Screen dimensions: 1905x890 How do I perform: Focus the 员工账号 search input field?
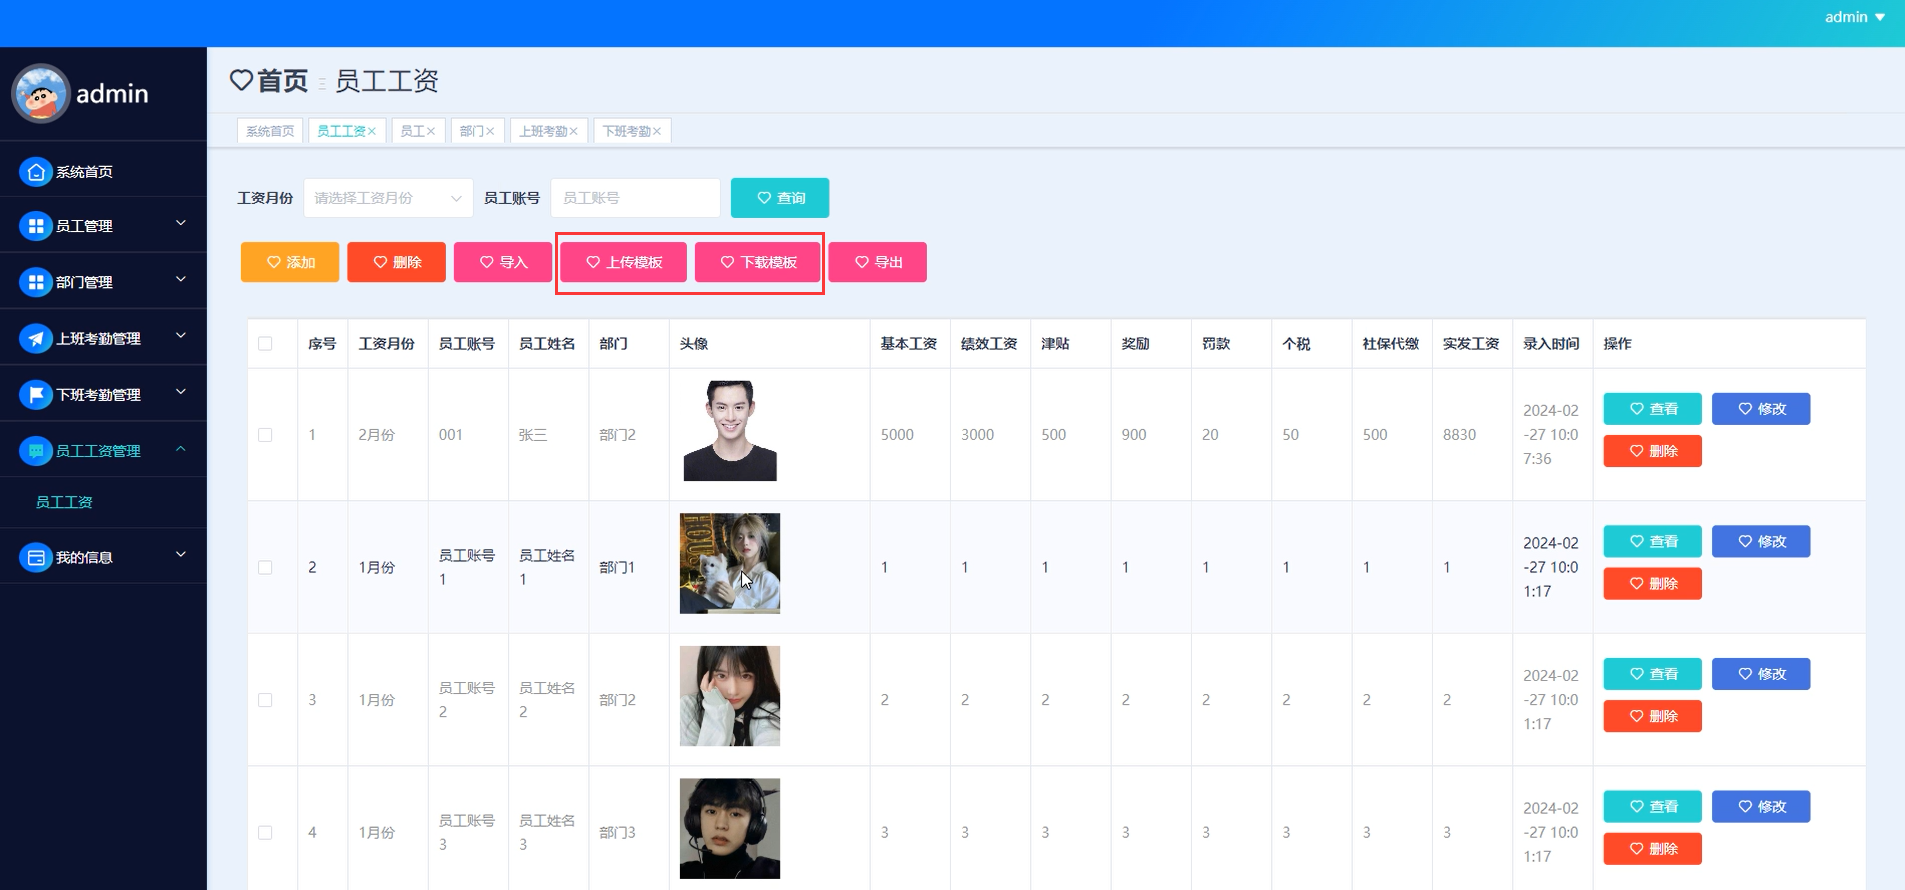[x=636, y=198]
